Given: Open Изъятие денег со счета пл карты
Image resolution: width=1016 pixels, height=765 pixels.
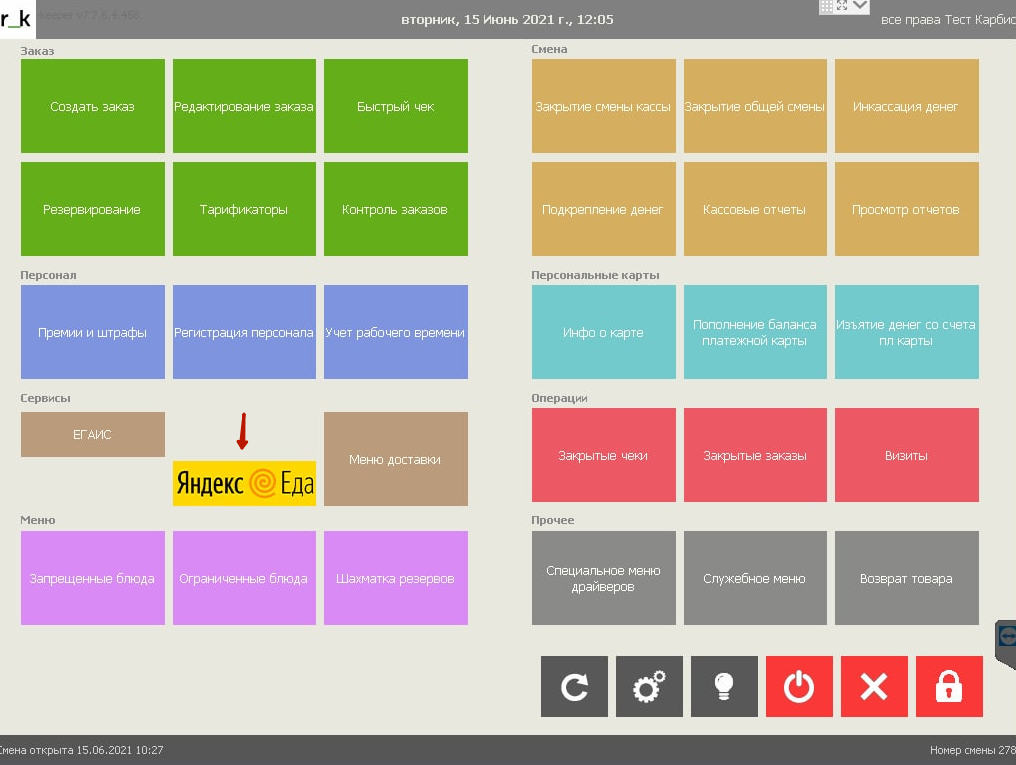Looking at the screenshot, I should pyautogui.click(x=907, y=332).
